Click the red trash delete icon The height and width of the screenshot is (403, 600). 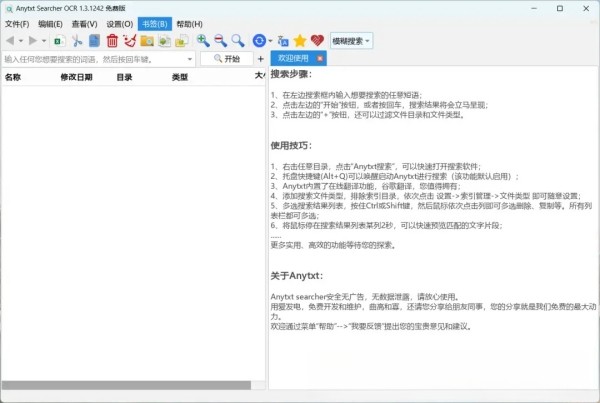[x=112, y=41]
